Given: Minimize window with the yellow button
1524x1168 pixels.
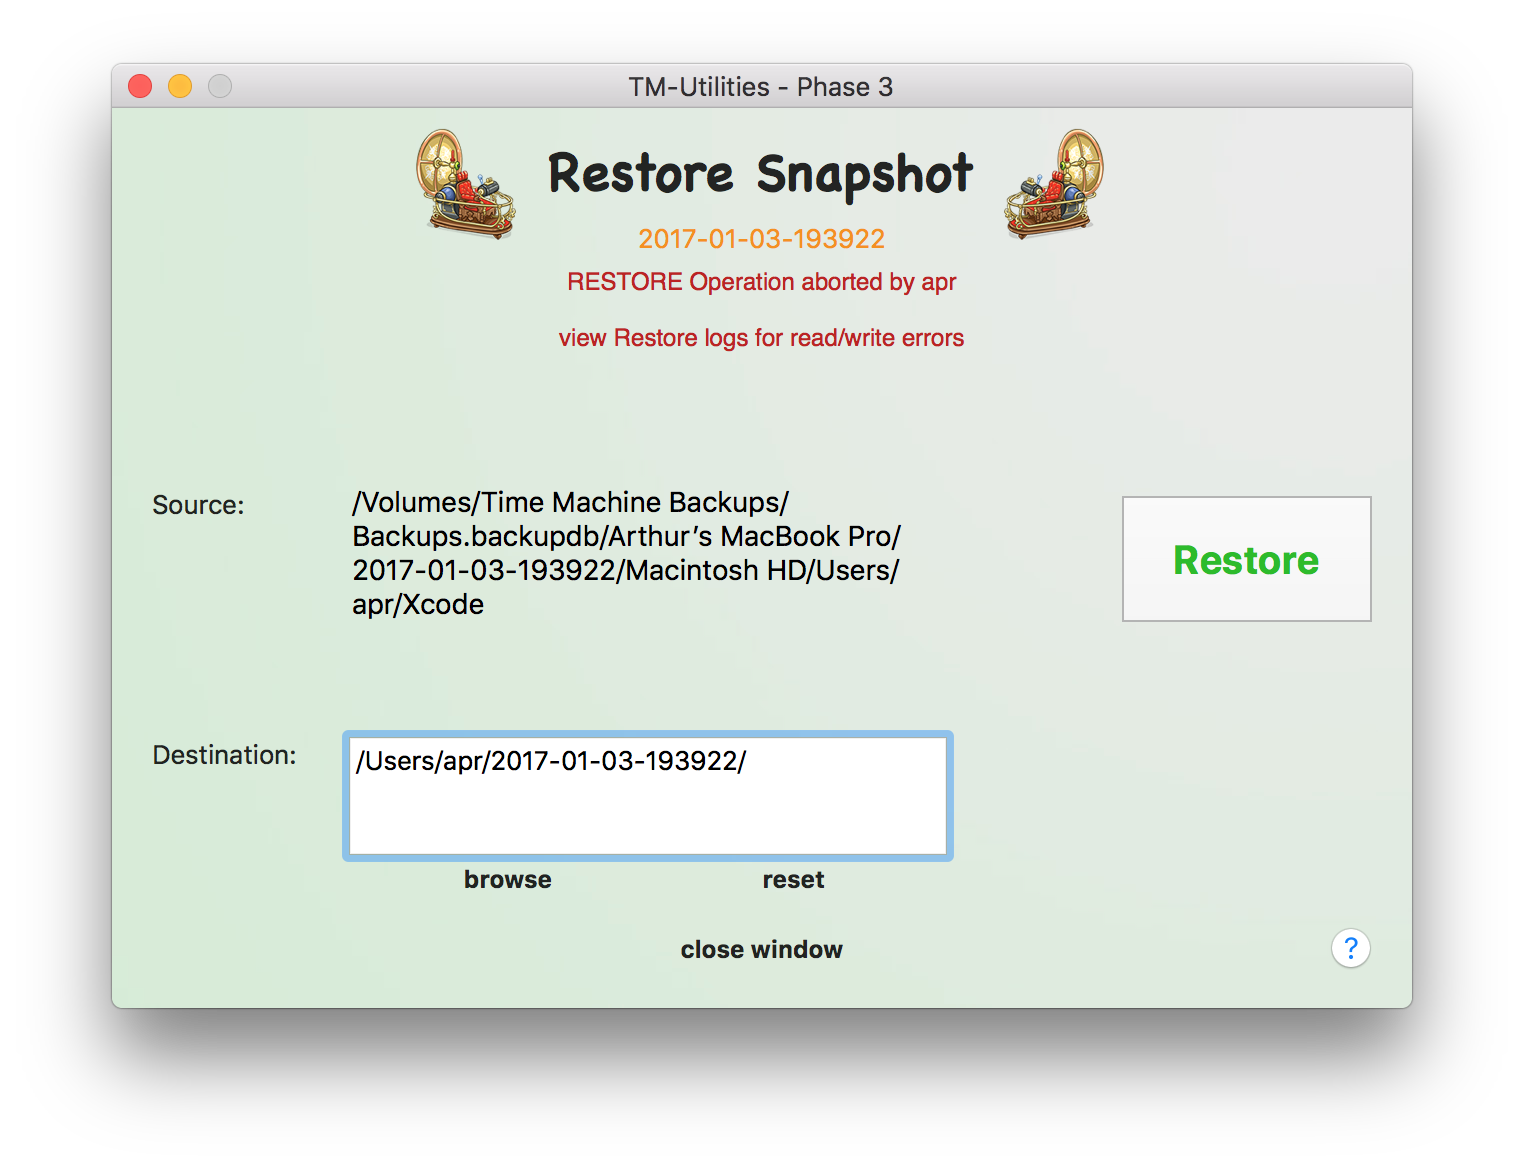Looking at the screenshot, I should tap(180, 87).
